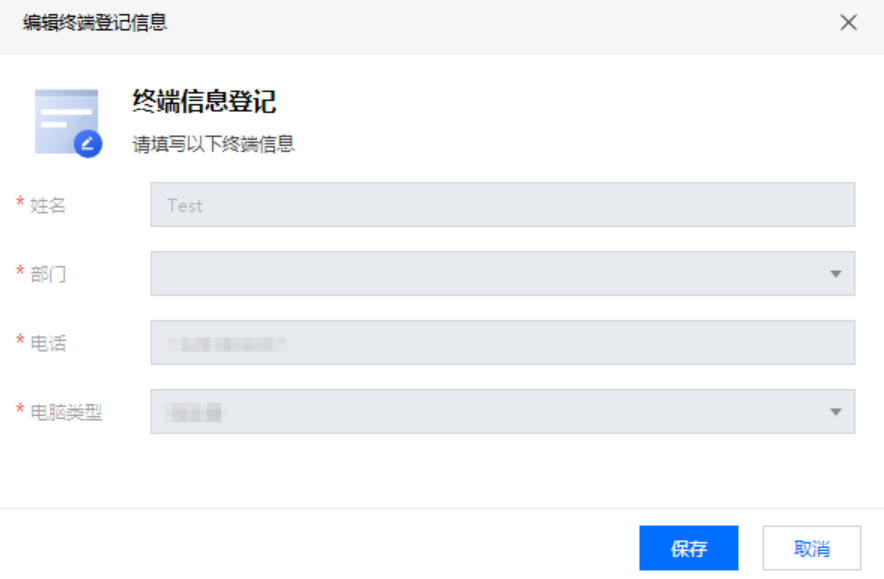Click the 编辑终端登记信息 title bar text
Screen dimensions: 884x579
[95, 23]
